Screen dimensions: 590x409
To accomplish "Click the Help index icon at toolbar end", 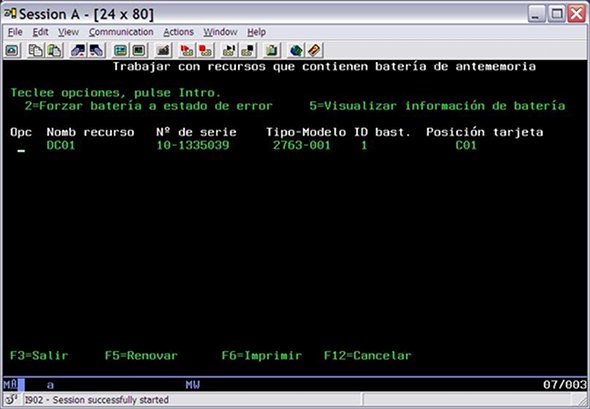I will pyautogui.click(x=314, y=50).
